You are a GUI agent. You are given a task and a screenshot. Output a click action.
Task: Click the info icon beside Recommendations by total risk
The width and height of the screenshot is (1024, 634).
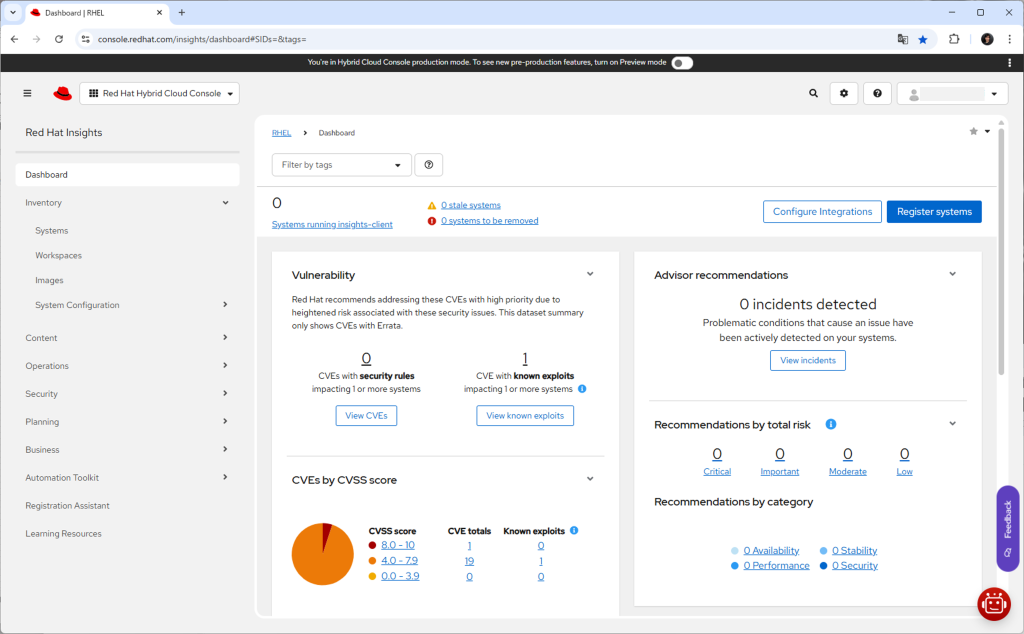(x=831, y=424)
